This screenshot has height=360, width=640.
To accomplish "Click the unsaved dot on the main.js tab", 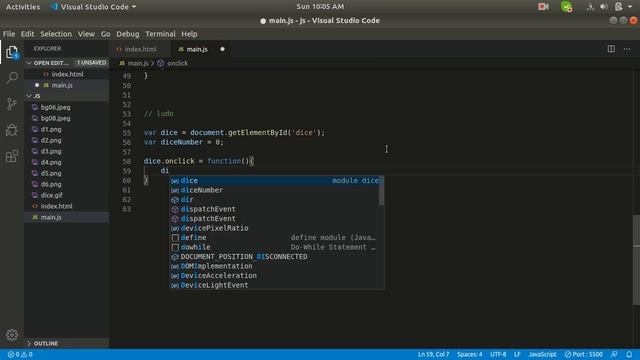I will pos(222,49).
